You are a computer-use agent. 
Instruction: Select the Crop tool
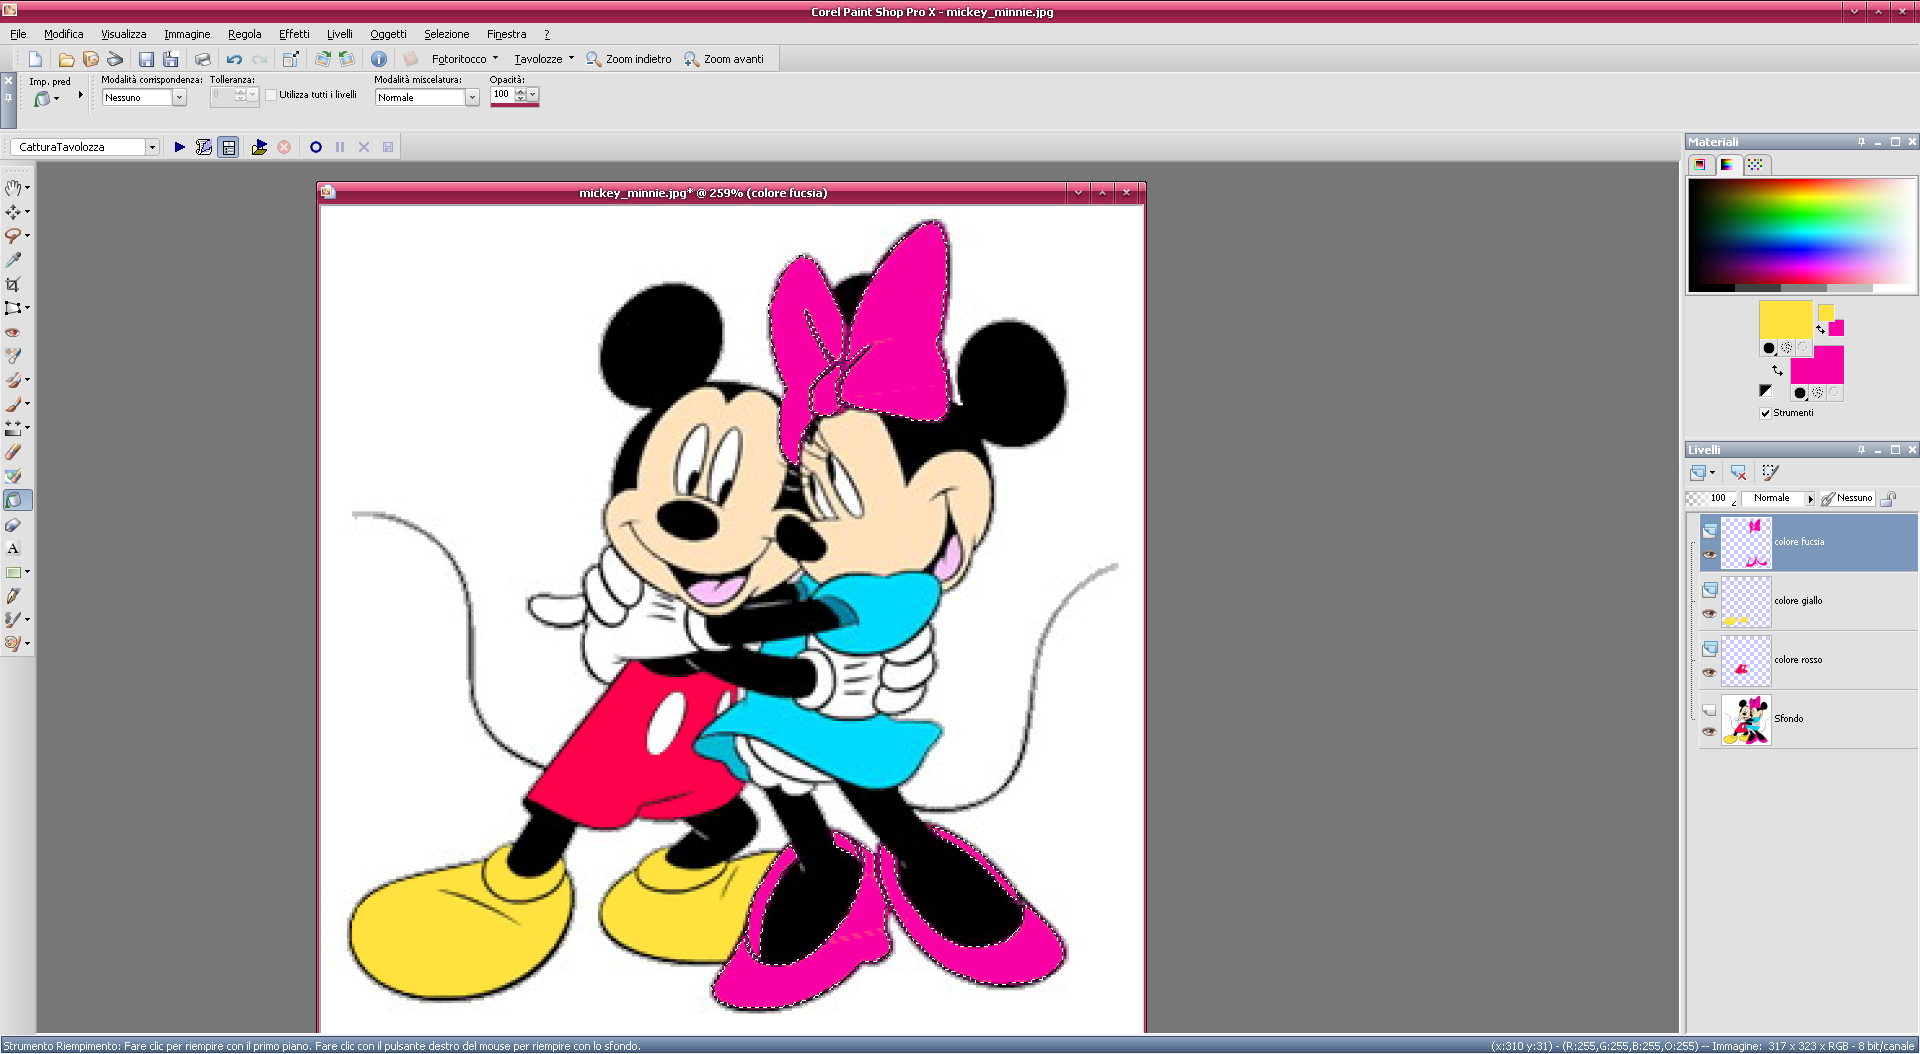pyautogui.click(x=13, y=283)
